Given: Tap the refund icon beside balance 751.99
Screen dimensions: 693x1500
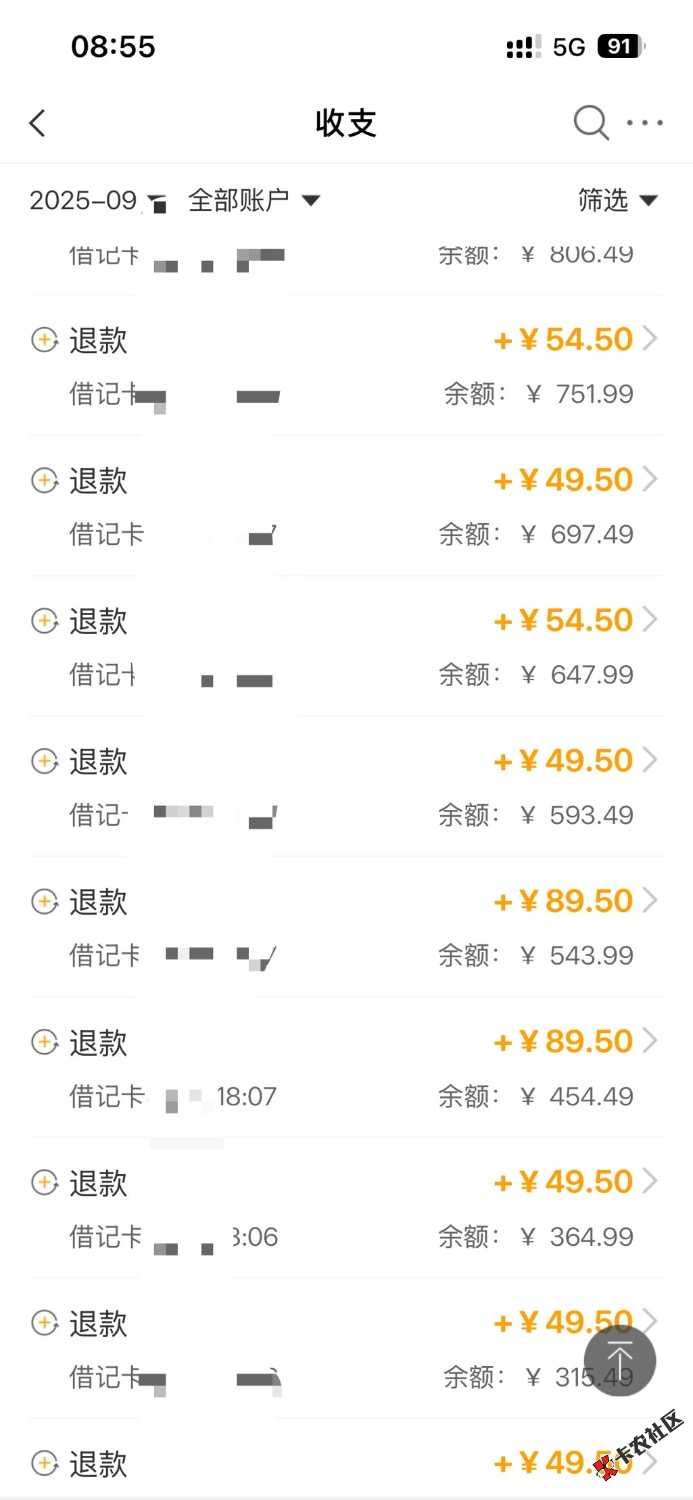Looking at the screenshot, I should click(44, 341).
